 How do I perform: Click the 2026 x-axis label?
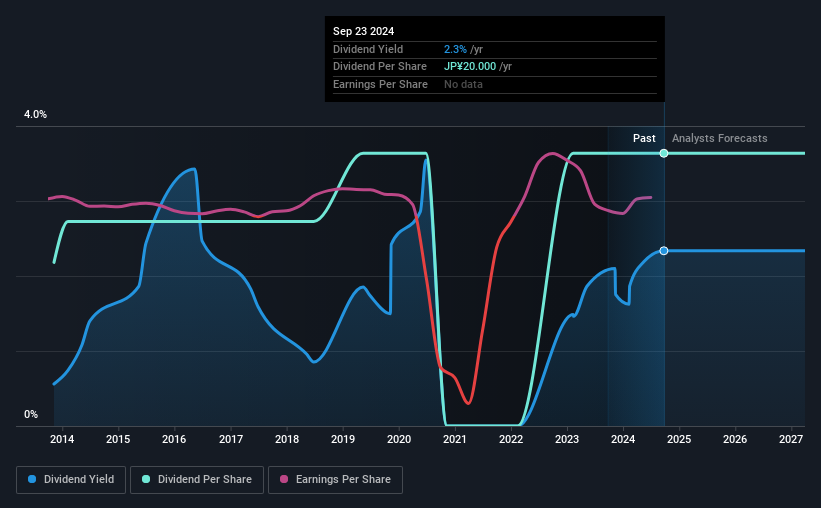pos(735,439)
